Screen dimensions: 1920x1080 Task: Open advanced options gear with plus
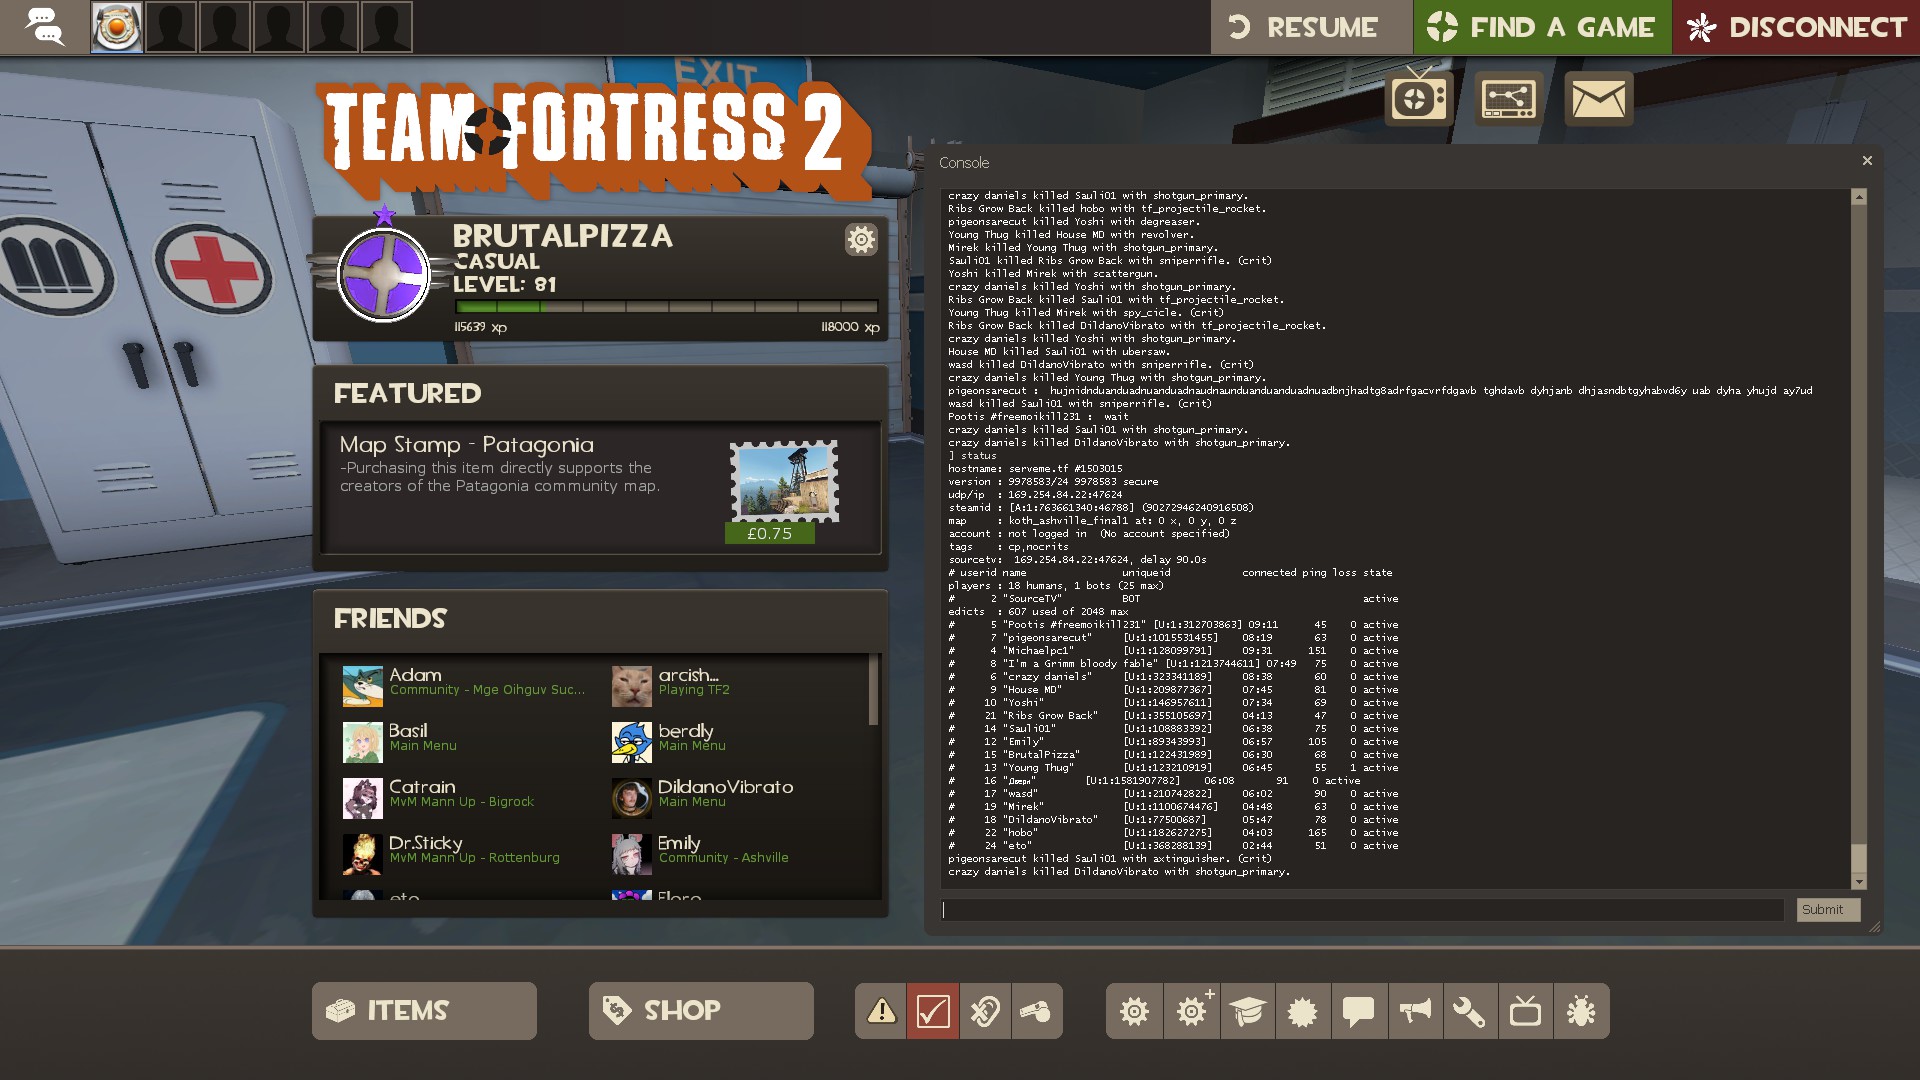(x=1191, y=1011)
